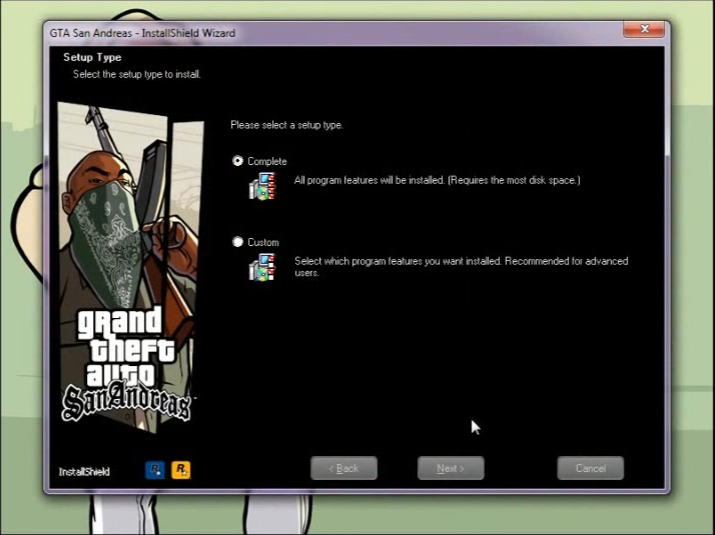Click the 'Custom' option label text
Screen dimensions: 715x535
(x=263, y=242)
